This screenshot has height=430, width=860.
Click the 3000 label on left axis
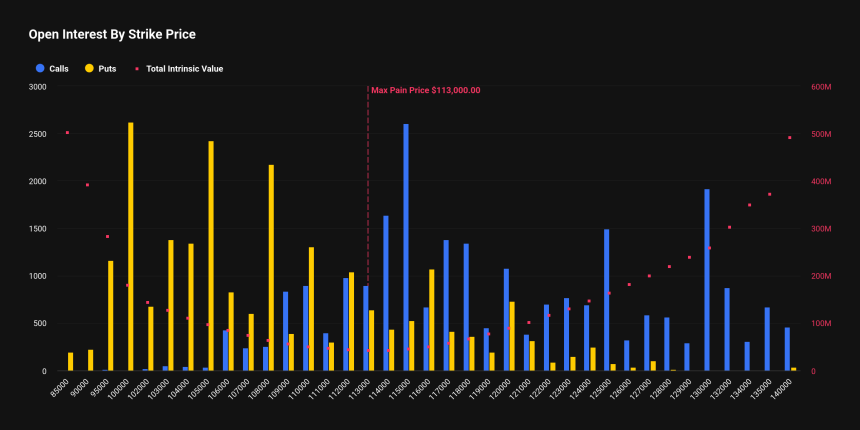pyautogui.click(x=37, y=87)
